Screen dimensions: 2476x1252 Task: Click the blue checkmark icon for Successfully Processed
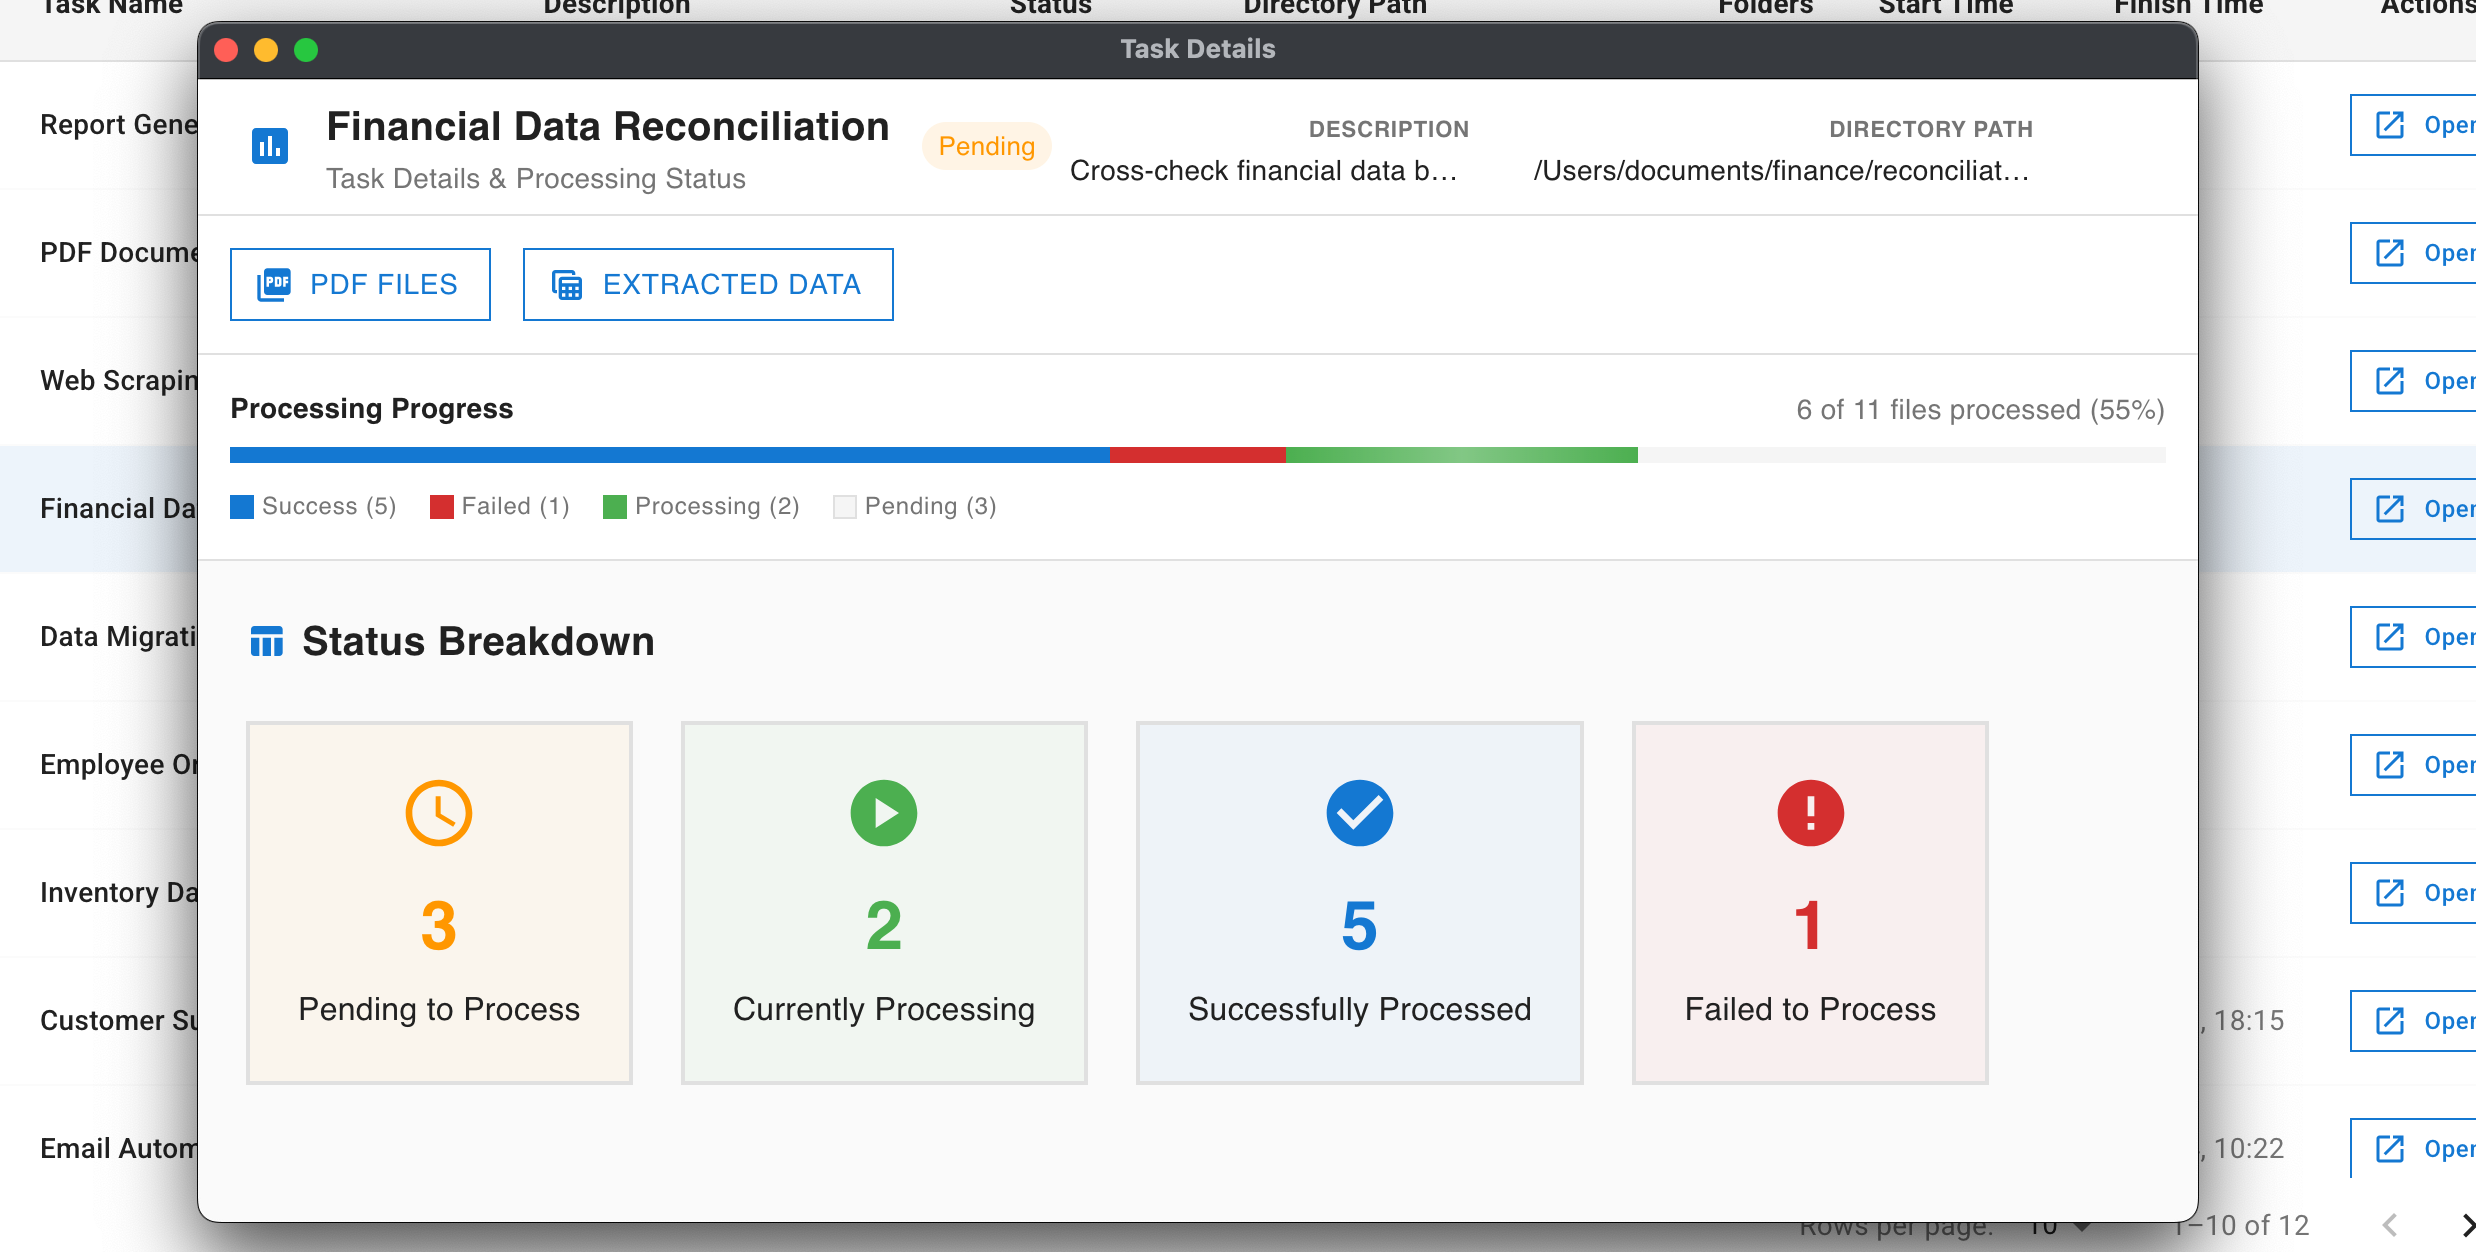(x=1360, y=813)
